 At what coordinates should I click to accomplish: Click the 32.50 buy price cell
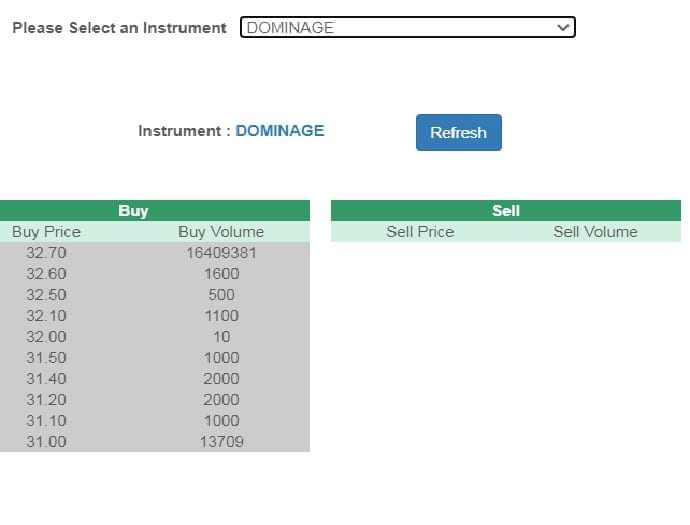[x=46, y=295]
